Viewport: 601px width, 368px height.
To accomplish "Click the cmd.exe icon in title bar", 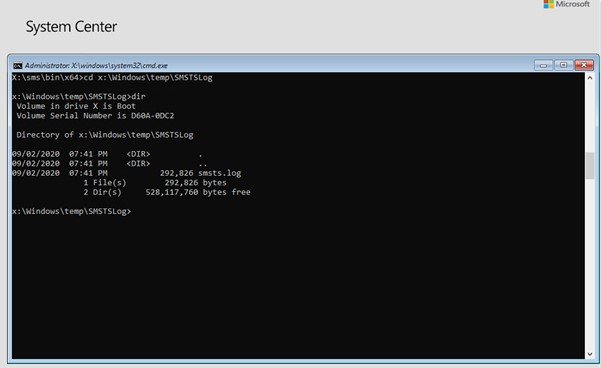I will (18, 66).
